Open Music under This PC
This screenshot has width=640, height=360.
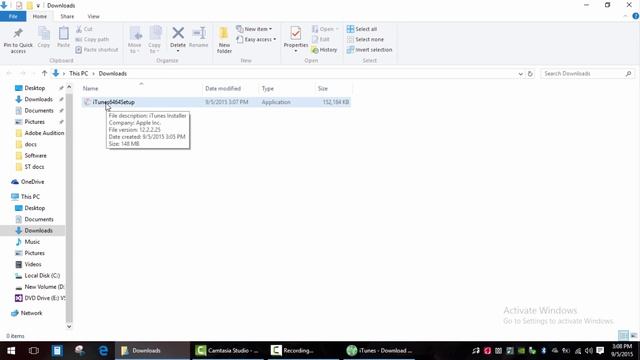[x=32, y=242]
